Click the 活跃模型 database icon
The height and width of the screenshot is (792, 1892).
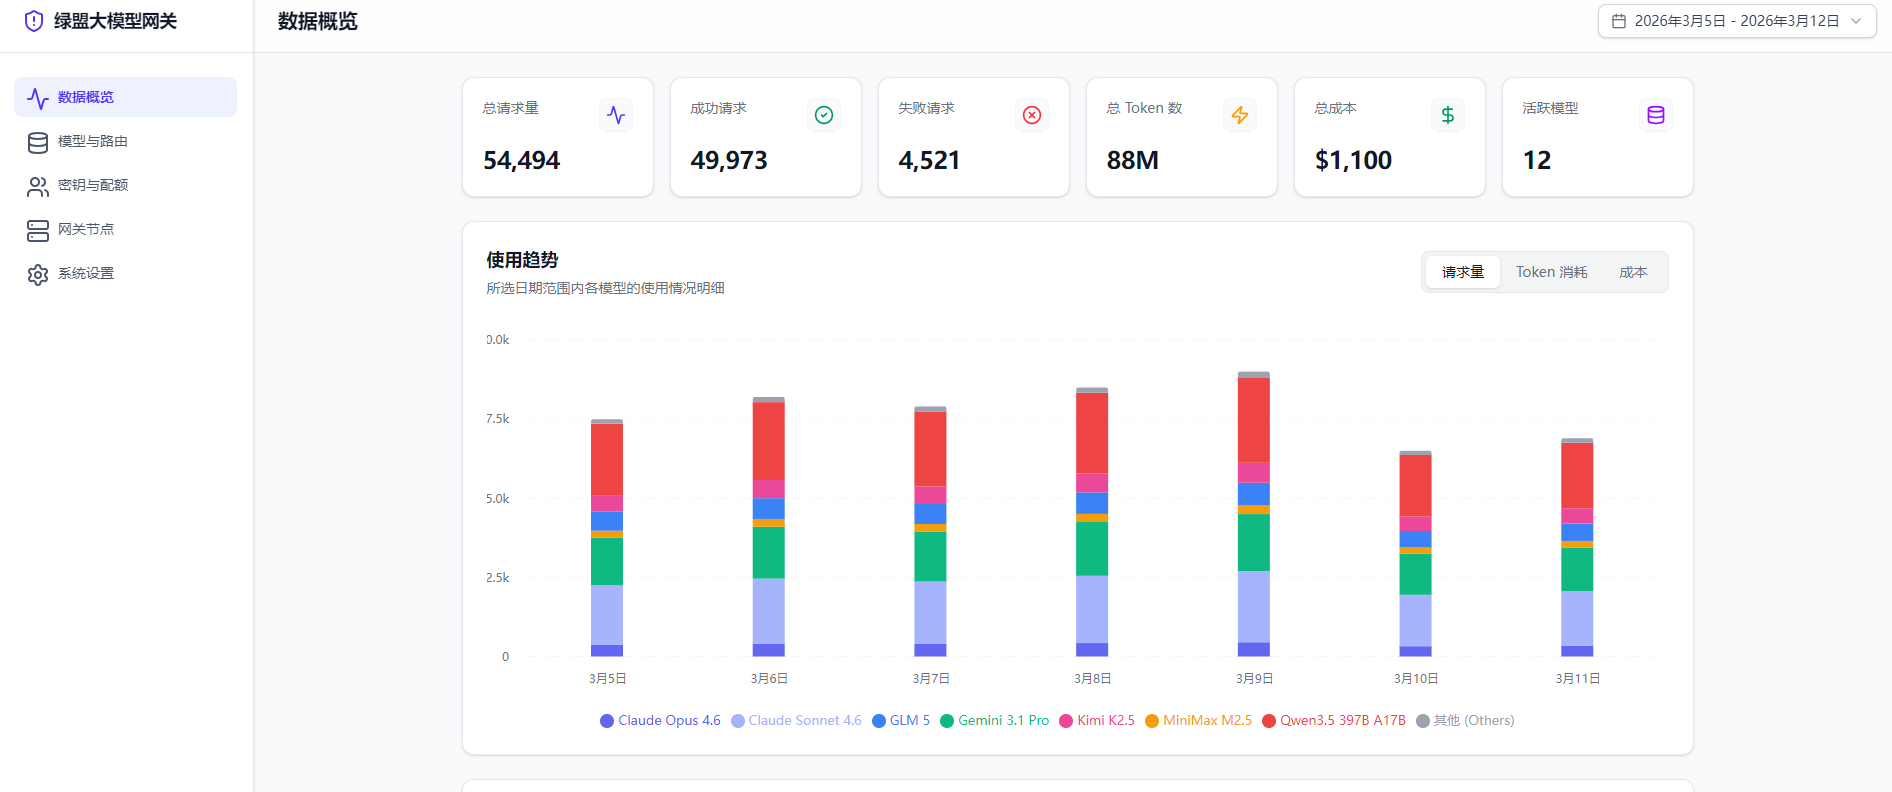pyautogui.click(x=1656, y=115)
